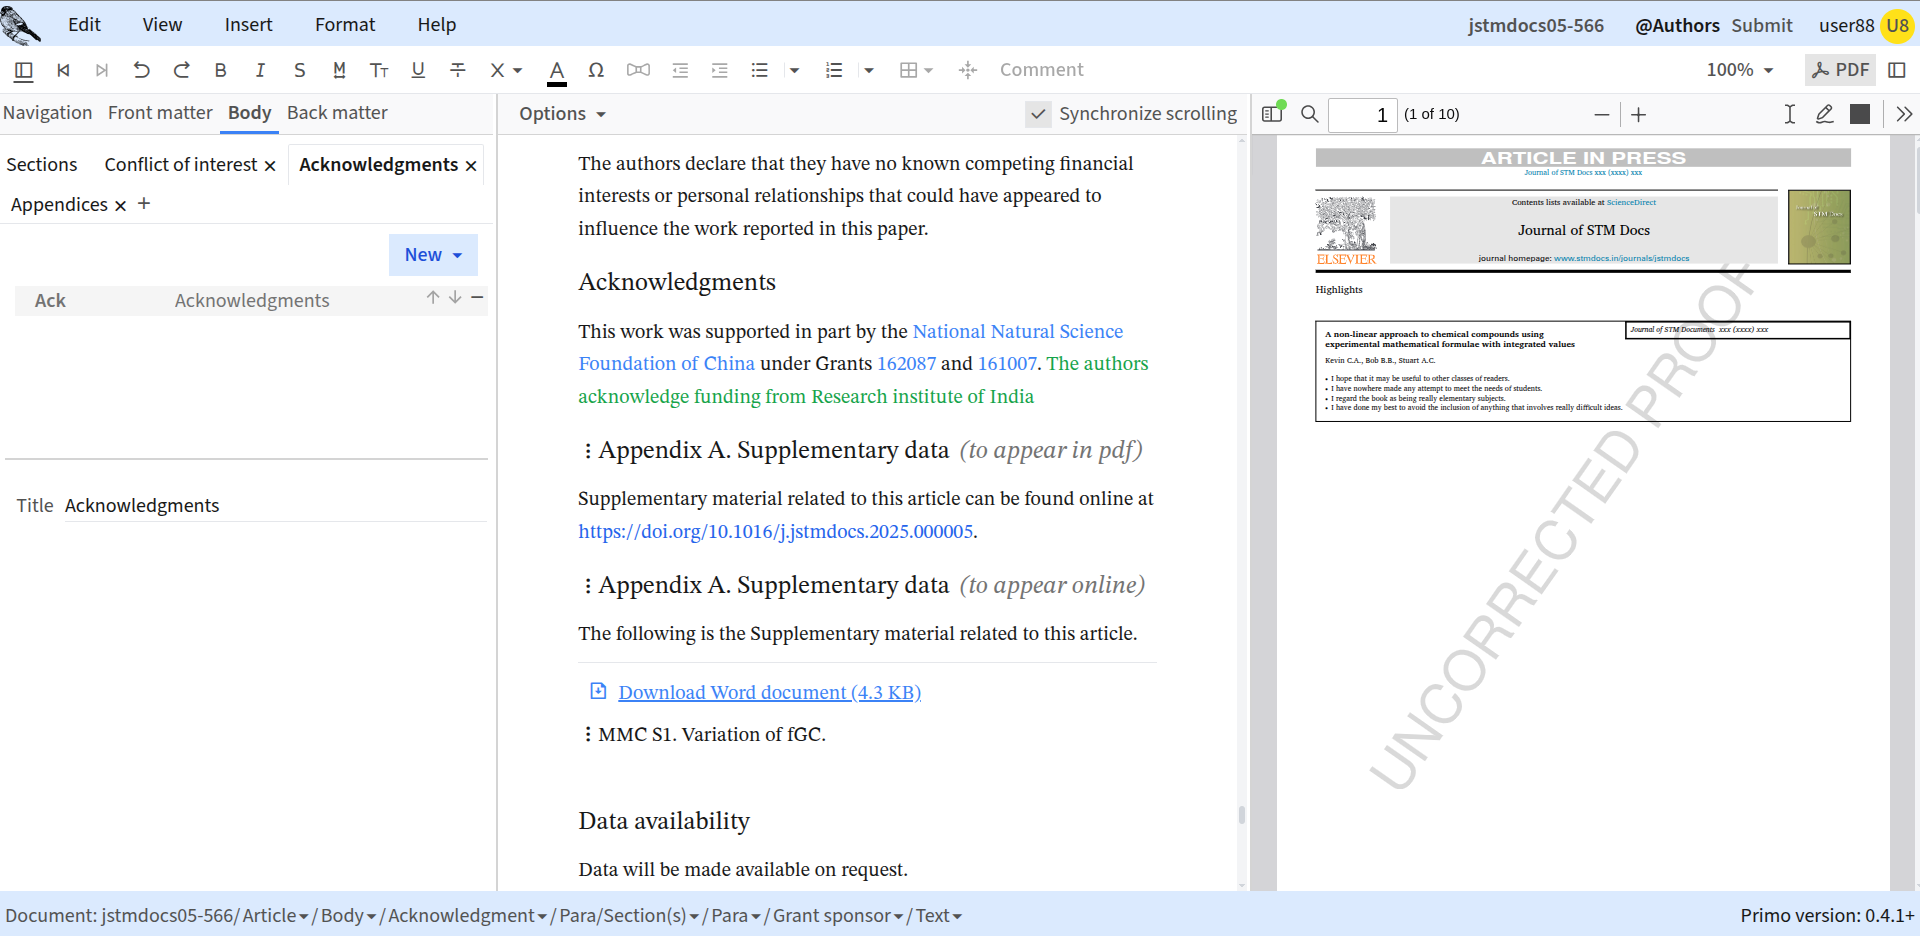Open PDF search magnifier icon
This screenshot has width=1920, height=936.
1309,114
